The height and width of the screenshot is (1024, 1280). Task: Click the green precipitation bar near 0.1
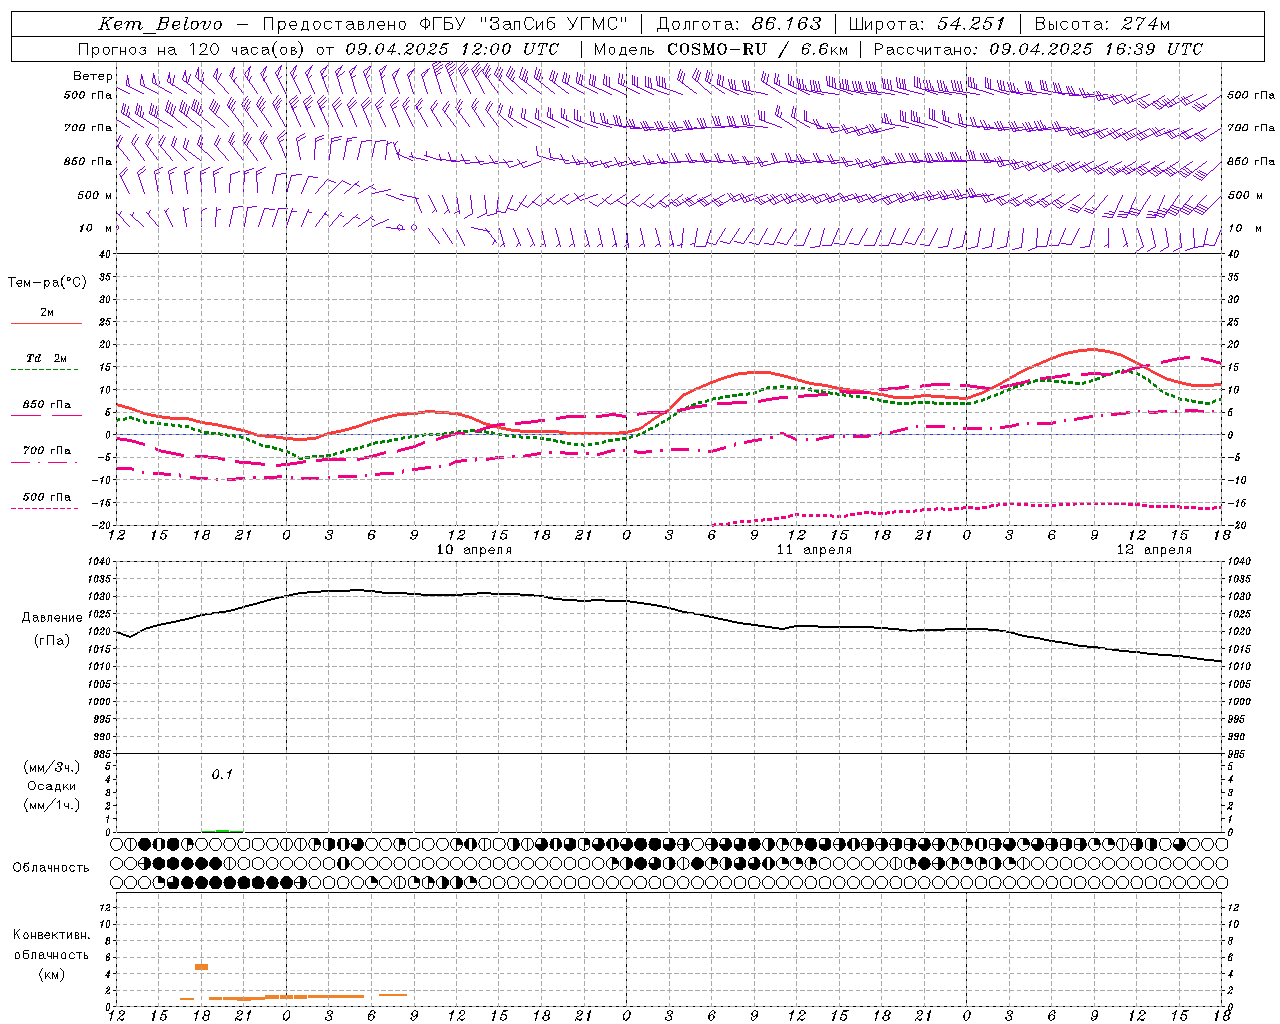point(221,831)
